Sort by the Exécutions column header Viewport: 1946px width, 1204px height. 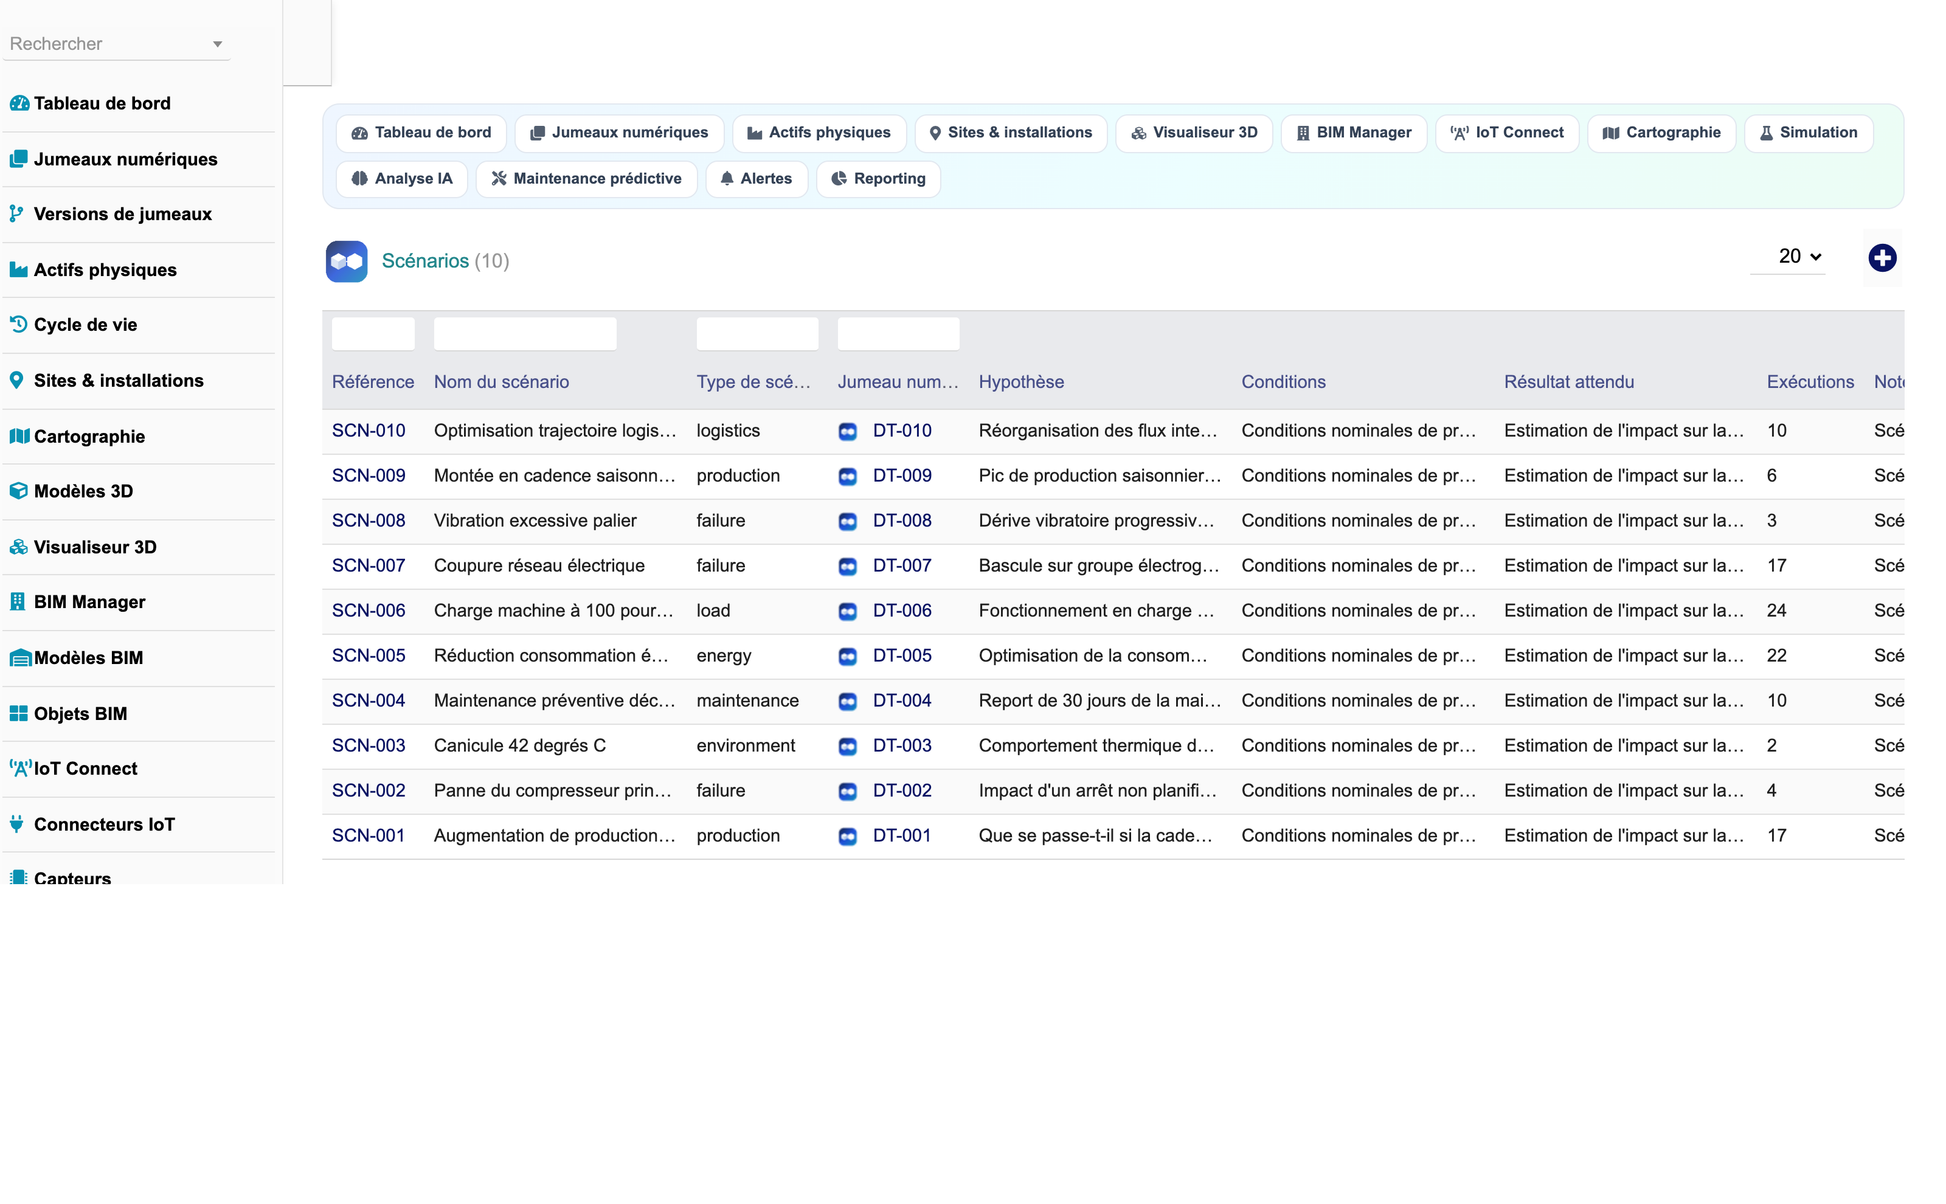pyautogui.click(x=1810, y=382)
